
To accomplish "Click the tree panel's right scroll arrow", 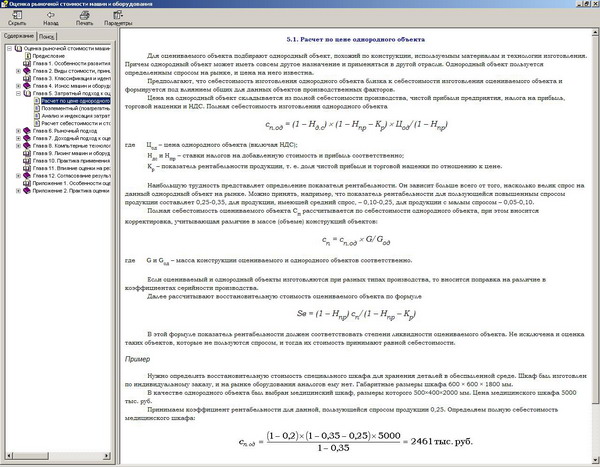I will [x=107, y=456].
